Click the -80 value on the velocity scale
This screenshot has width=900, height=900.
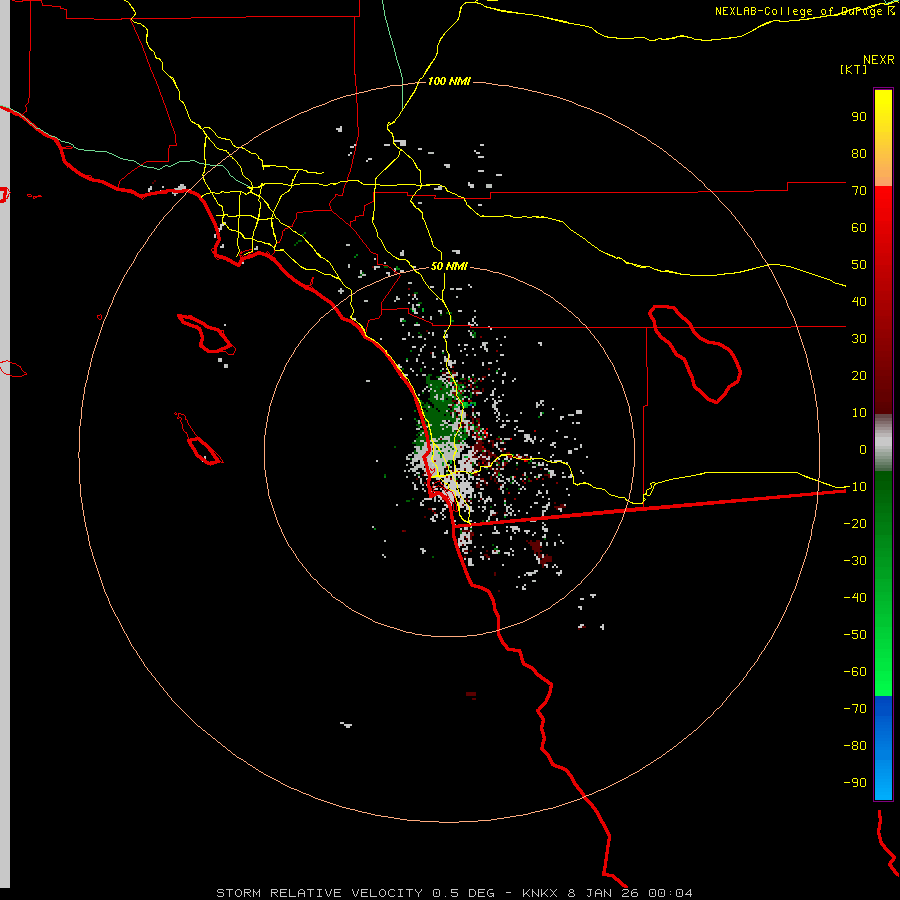[x=855, y=746]
